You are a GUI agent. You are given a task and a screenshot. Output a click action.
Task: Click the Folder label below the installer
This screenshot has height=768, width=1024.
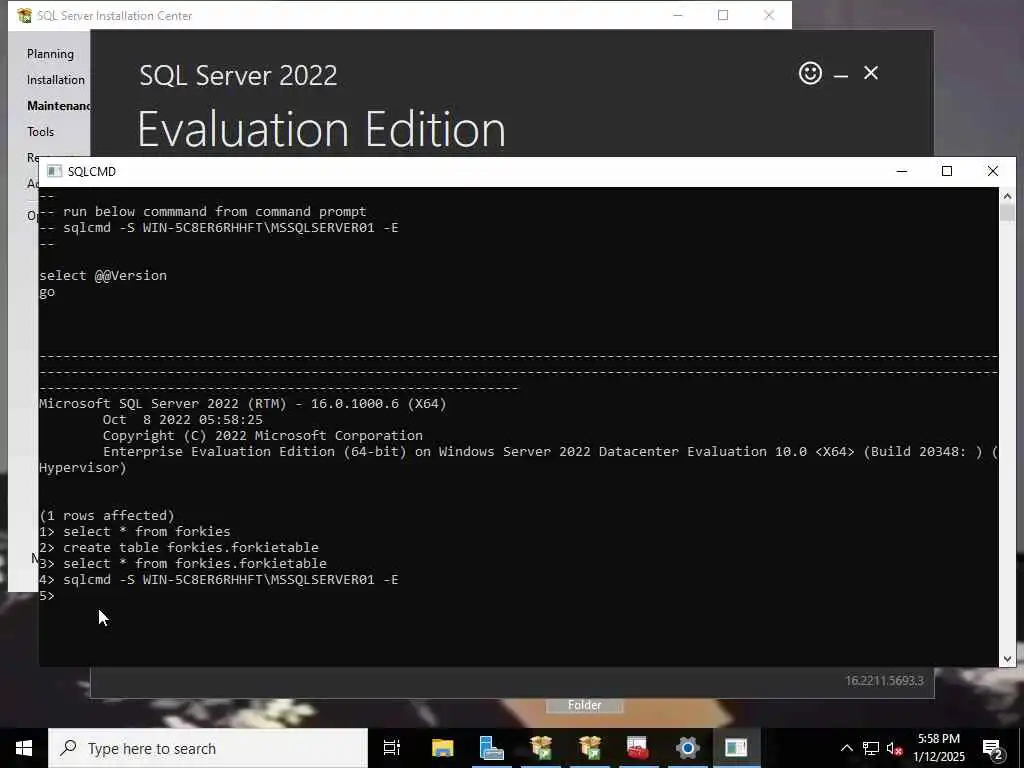584,705
